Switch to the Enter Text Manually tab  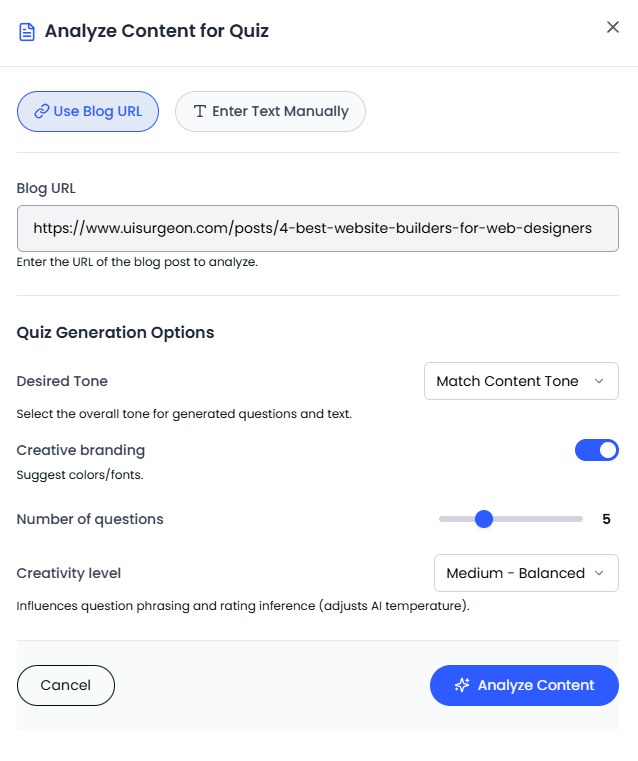pyautogui.click(x=270, y=111)
